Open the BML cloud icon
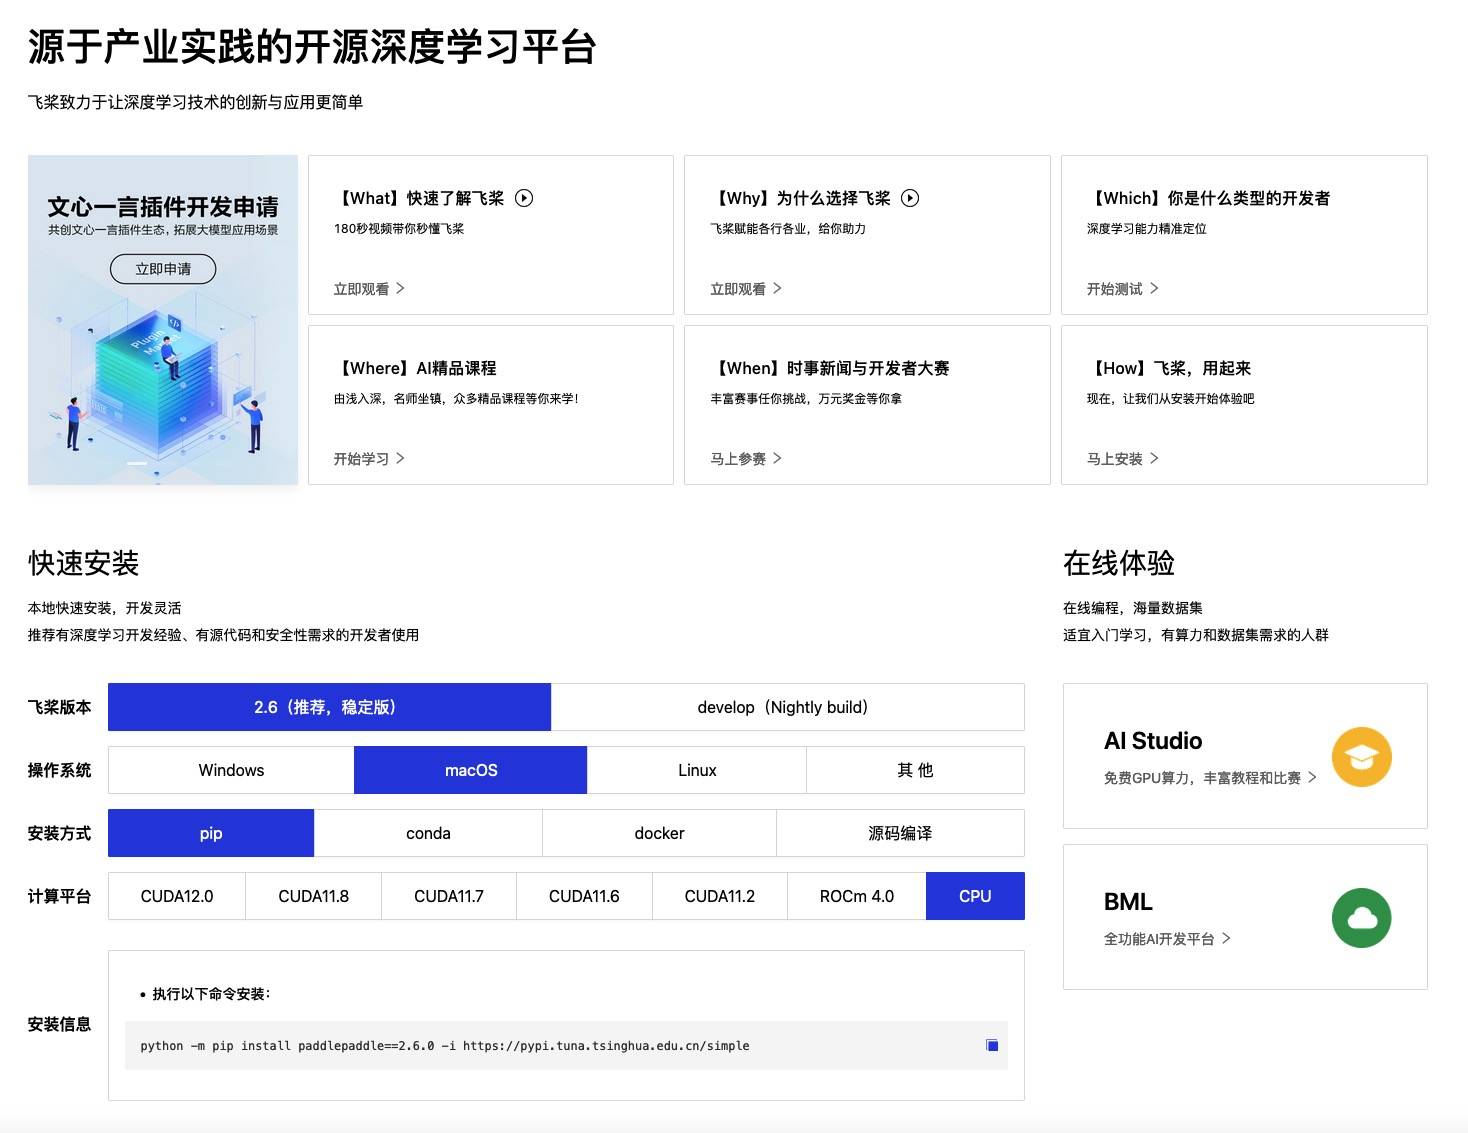1468x1133 pixels. (x=1361, y=918)
